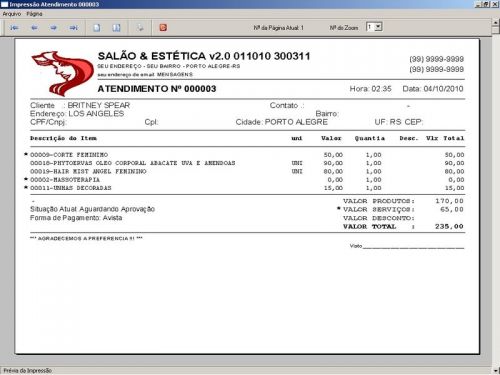The width and height of the screenshot is (500, 375).
Task: Click VALOR SERVIÇOS amount 65,00
Action: pyautogui.click(x=452, y=209)
